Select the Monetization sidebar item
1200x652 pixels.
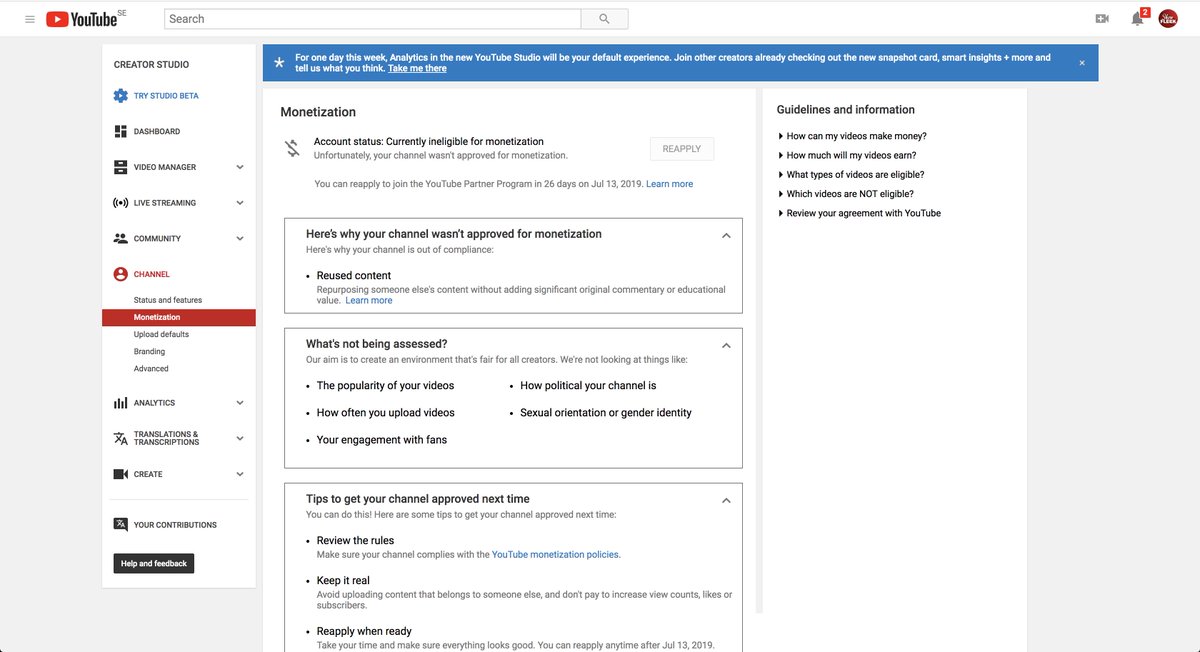tap(179, 318)
